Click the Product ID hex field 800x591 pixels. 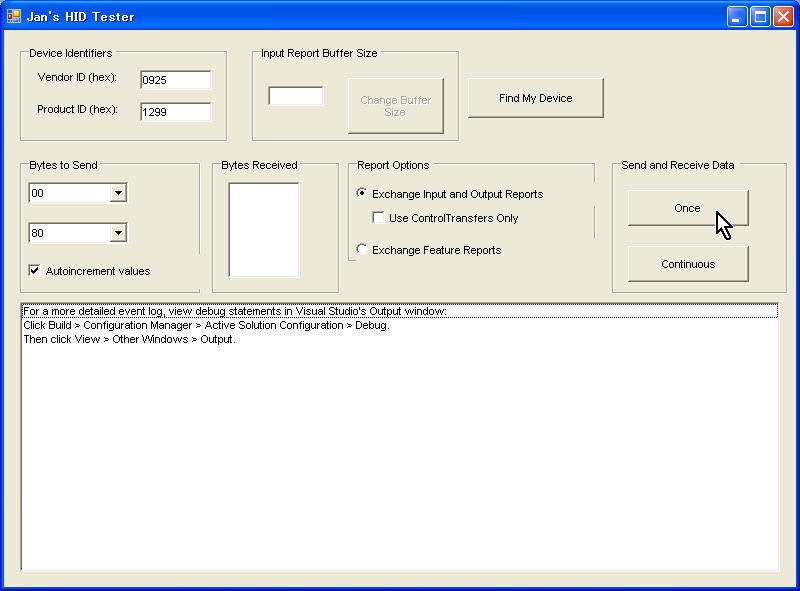(176, 112)
